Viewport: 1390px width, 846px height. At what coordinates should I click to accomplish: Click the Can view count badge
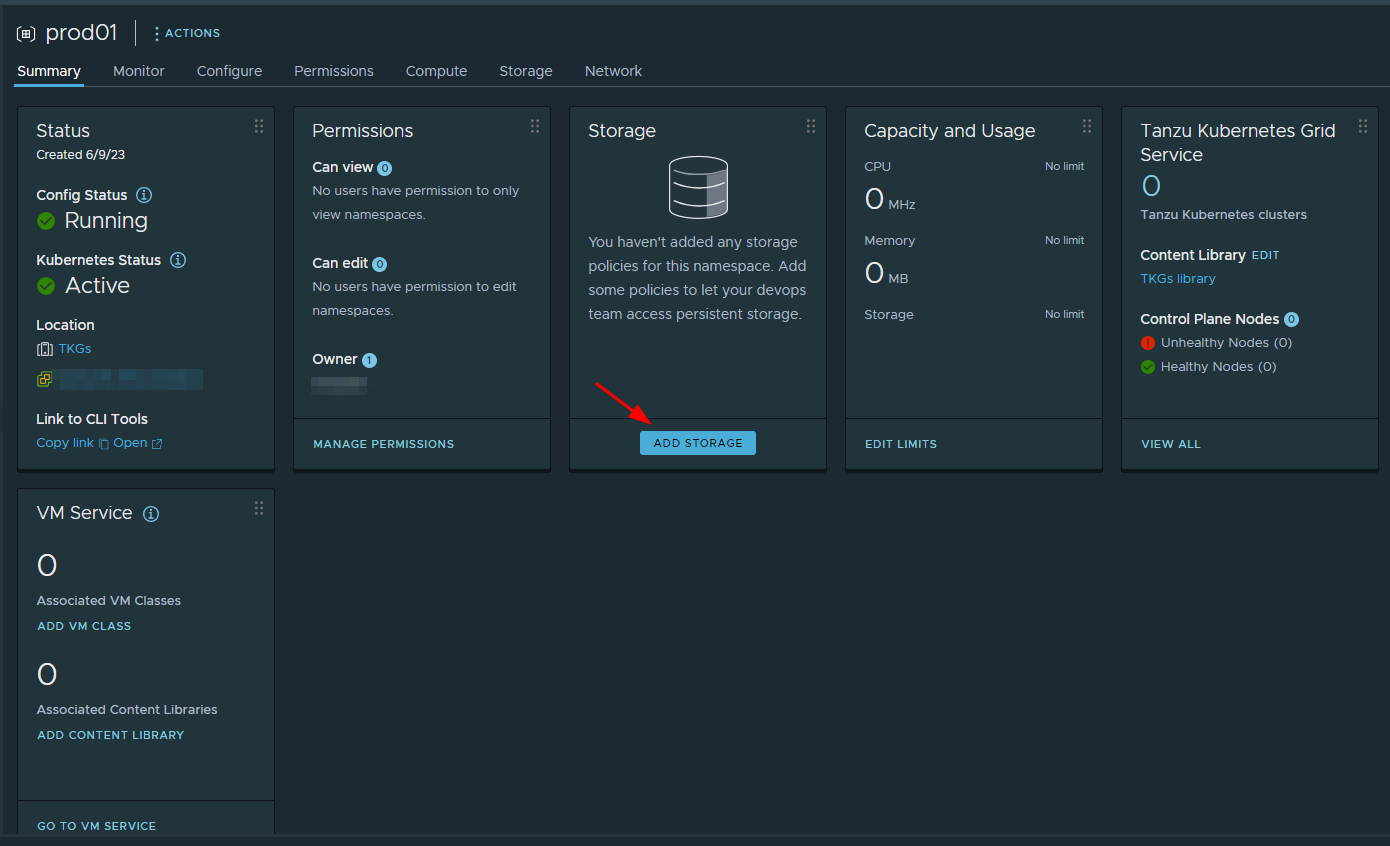coord(384,168)
